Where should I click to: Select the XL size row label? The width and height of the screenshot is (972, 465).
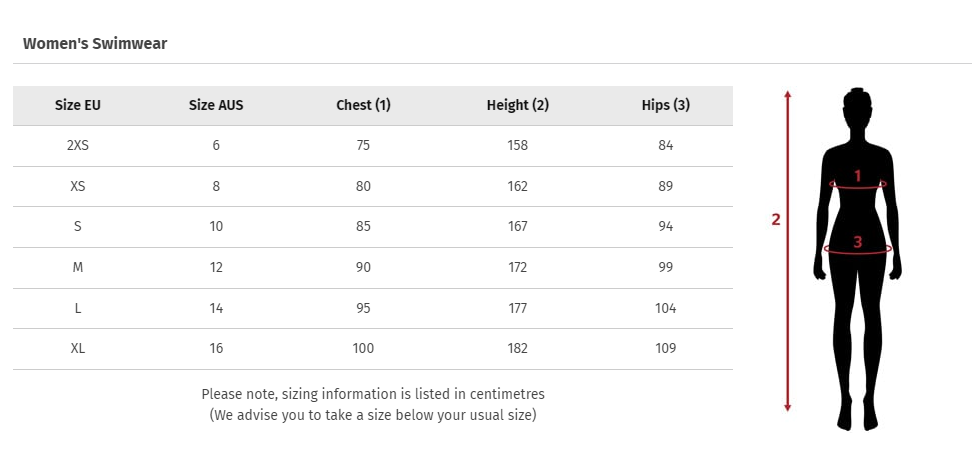[77, 348]
